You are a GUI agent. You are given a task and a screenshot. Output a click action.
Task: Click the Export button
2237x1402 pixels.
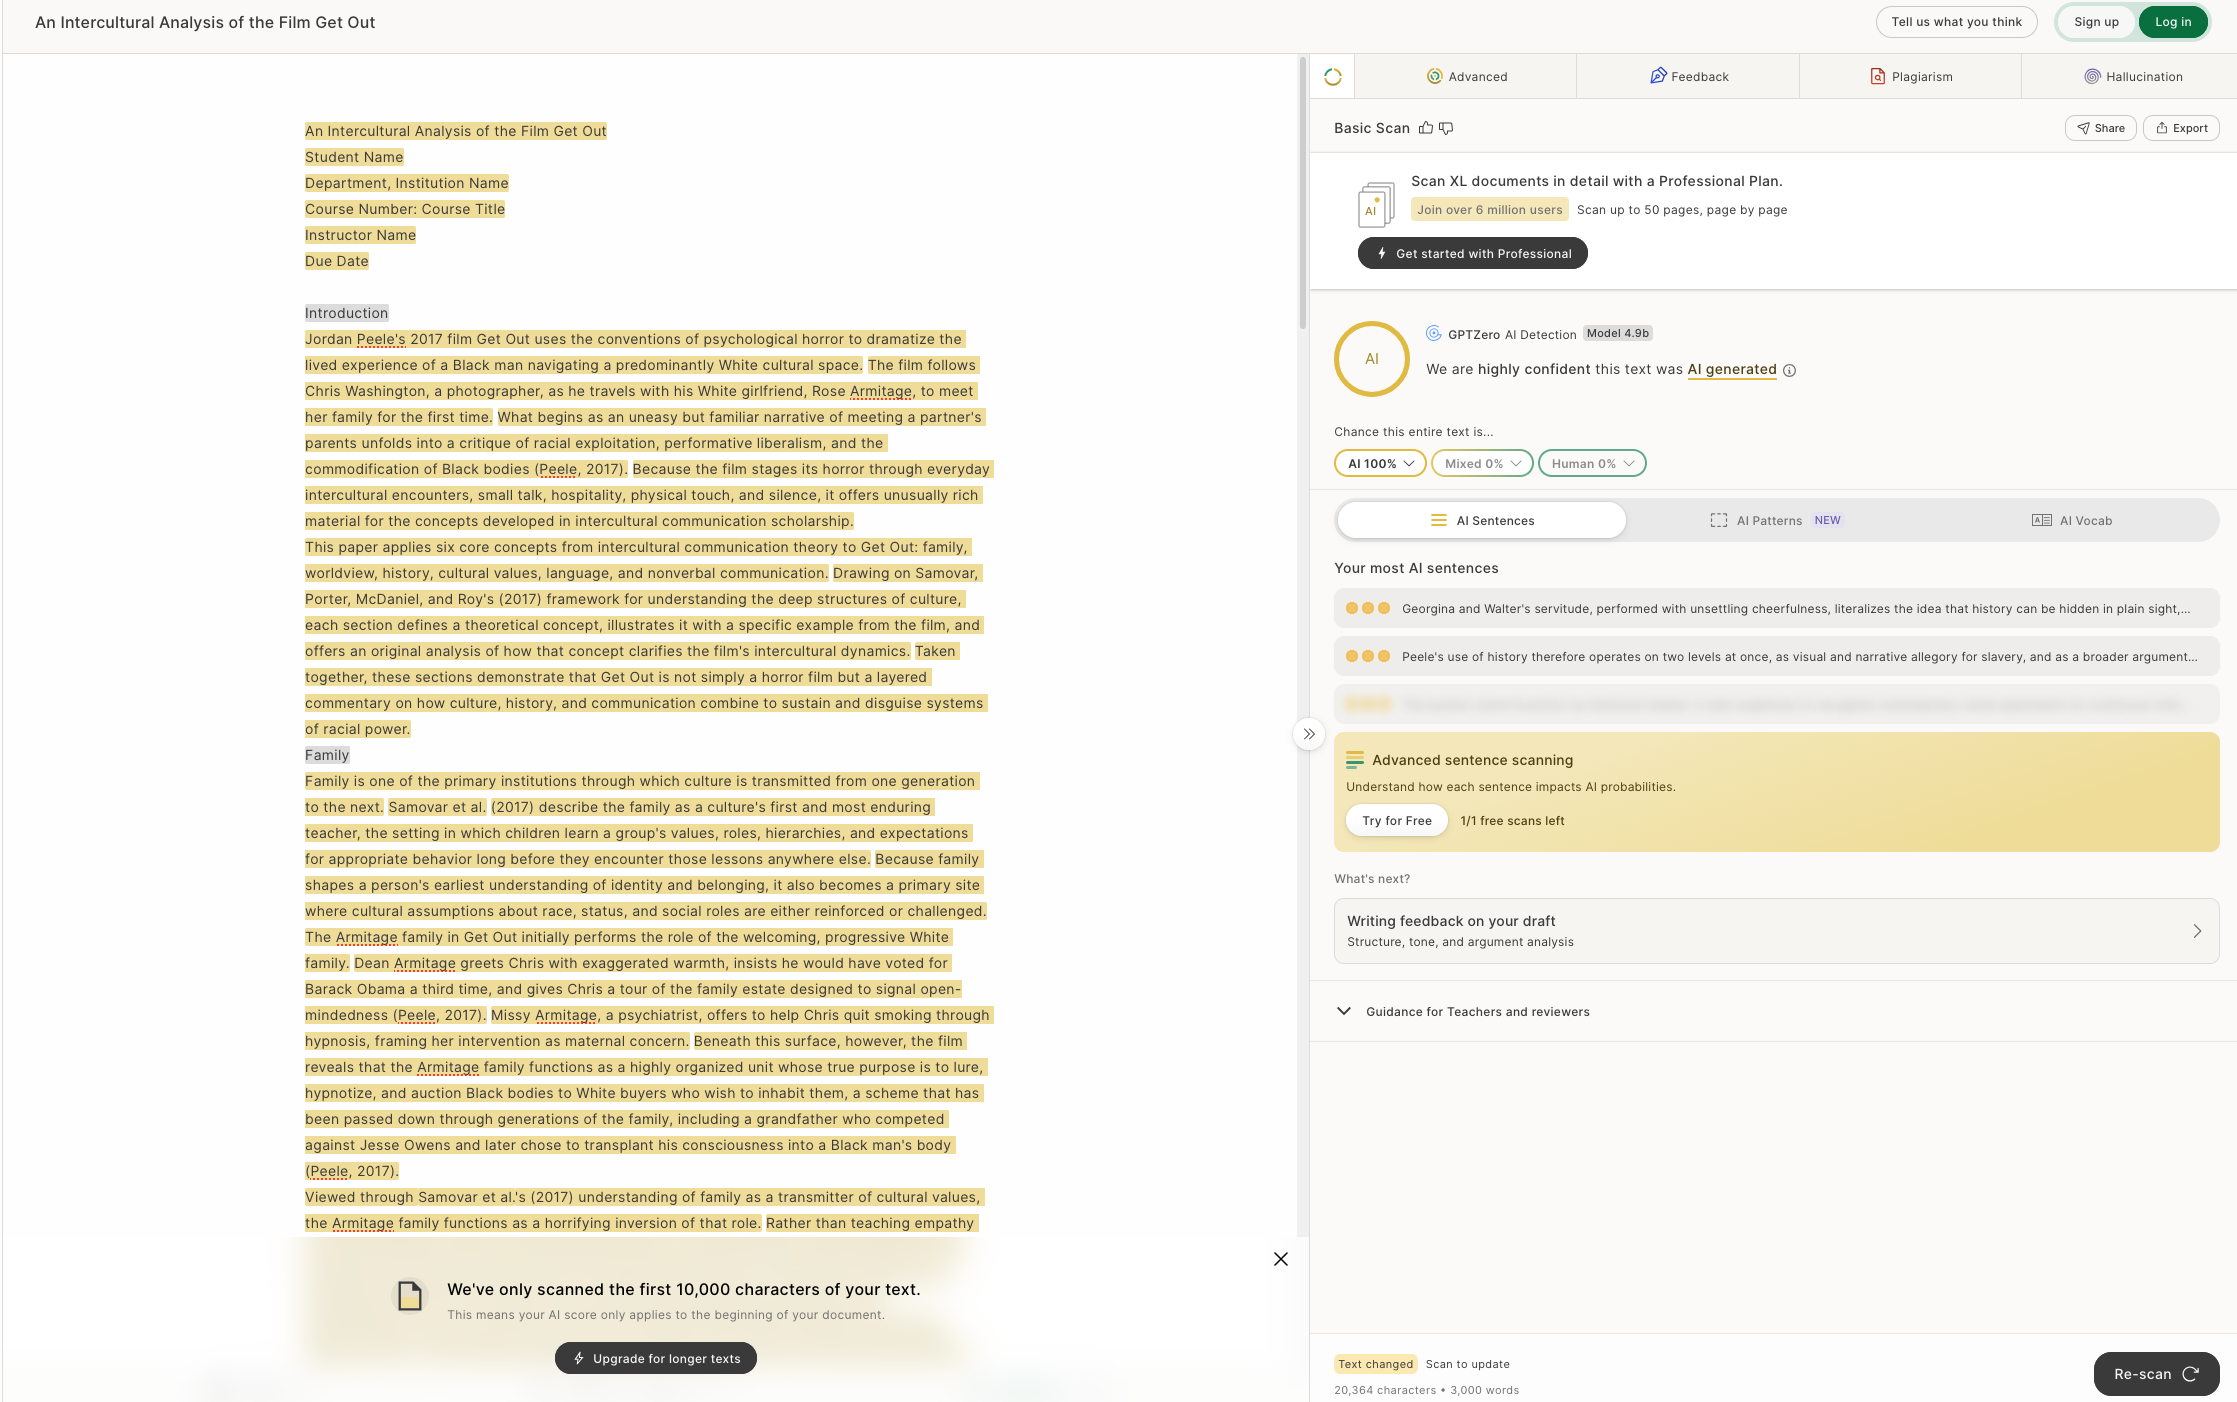click(x=2181, y=128)
